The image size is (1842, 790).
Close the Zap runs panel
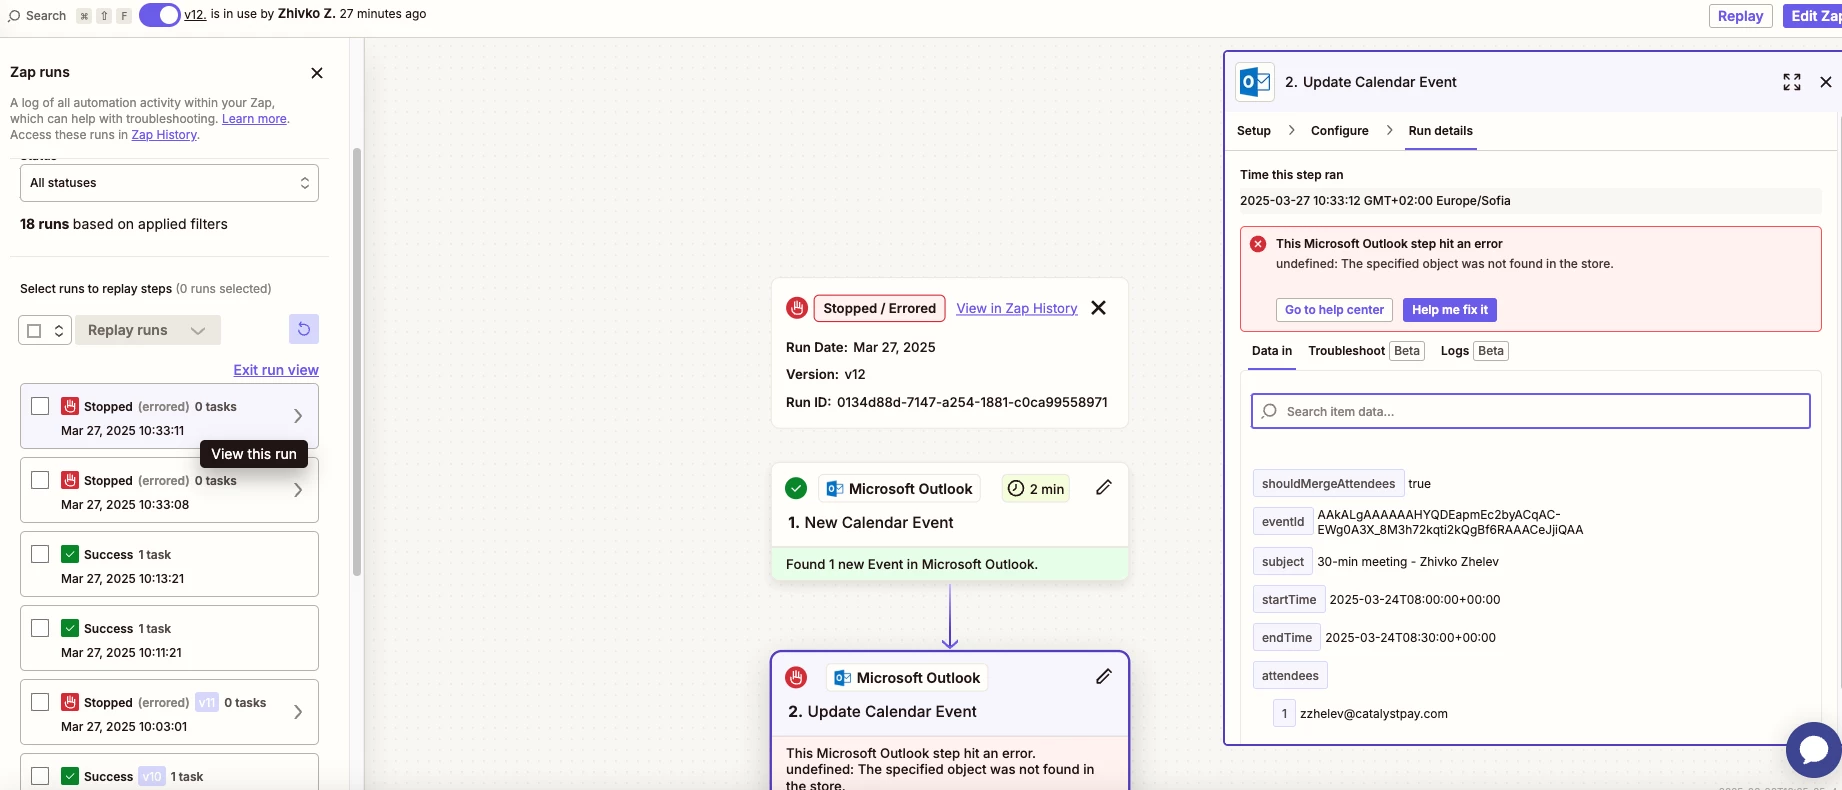[x=317, y=73]
